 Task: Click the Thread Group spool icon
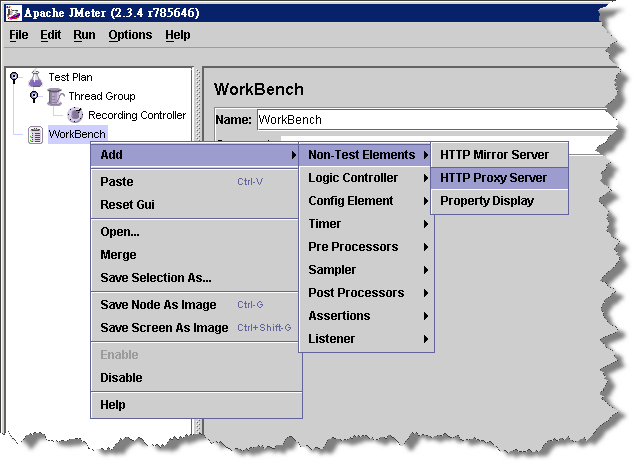(x=56, y=96)
